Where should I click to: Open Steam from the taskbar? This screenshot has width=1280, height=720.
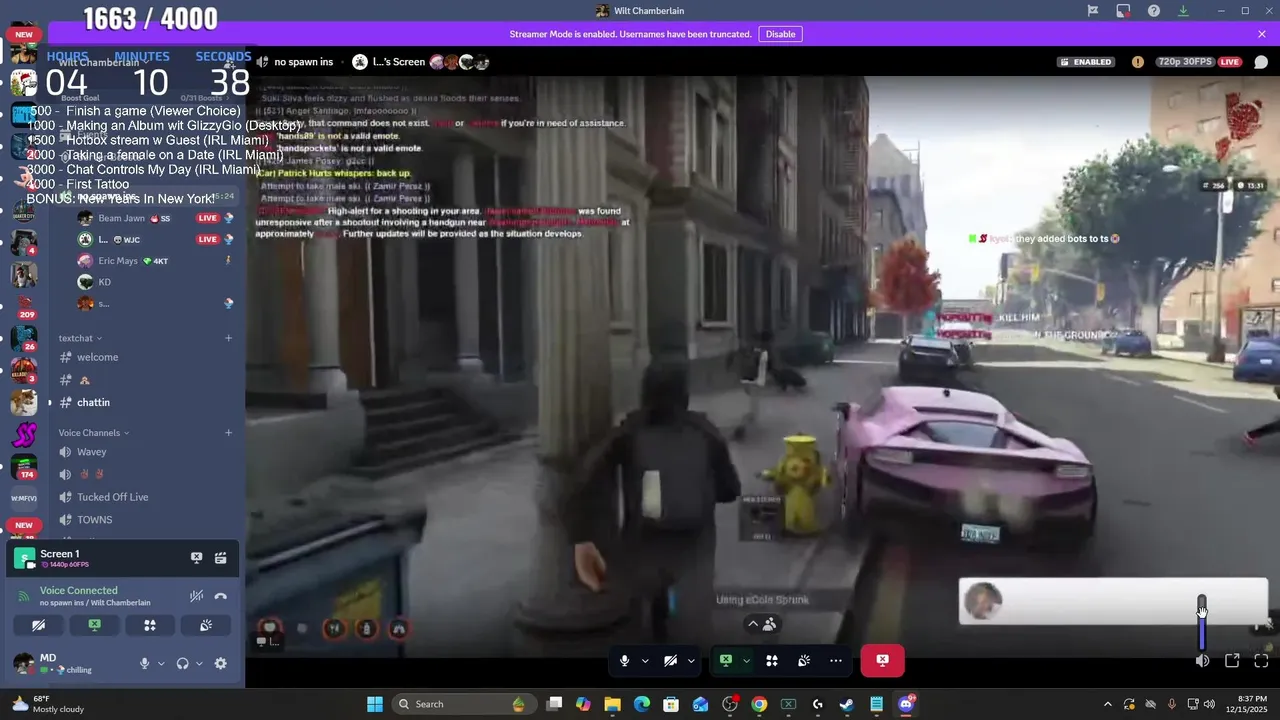pos(847,704)
